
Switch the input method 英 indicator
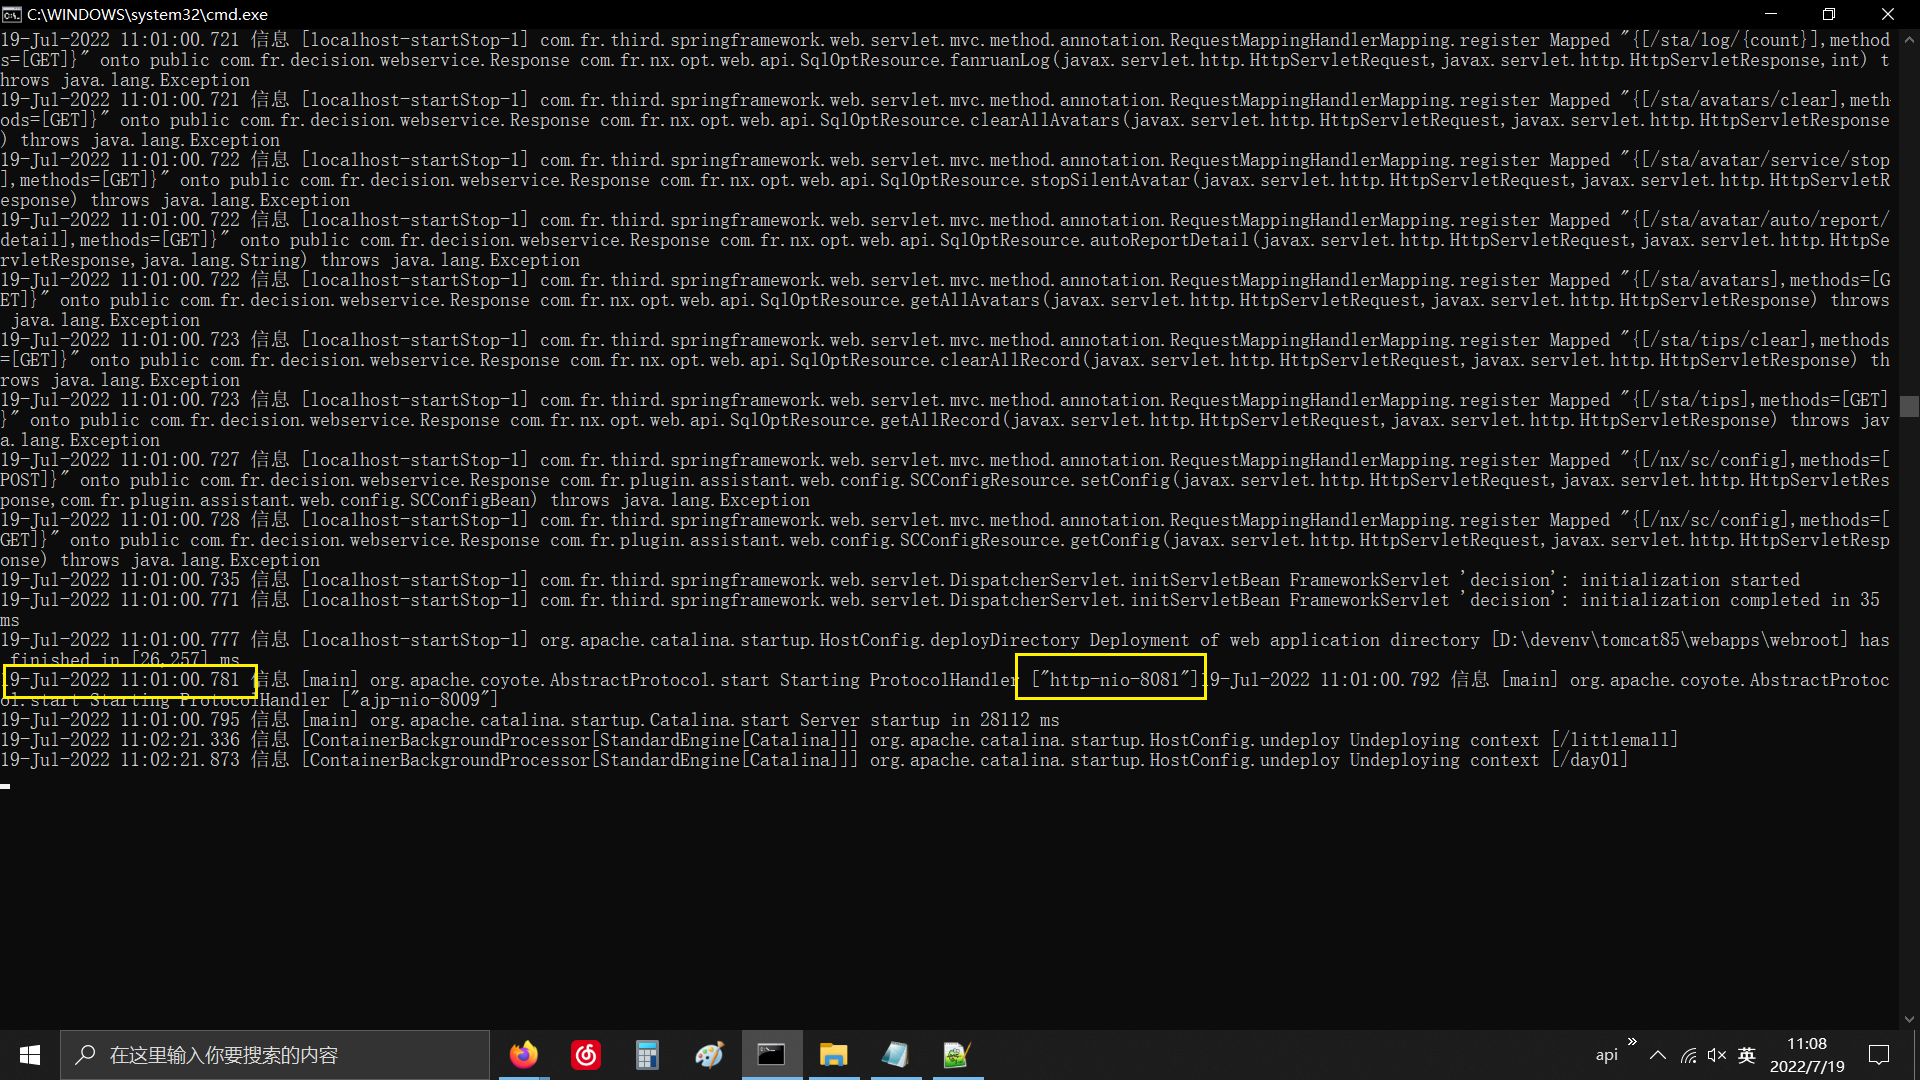[x=1747, y=1055]
